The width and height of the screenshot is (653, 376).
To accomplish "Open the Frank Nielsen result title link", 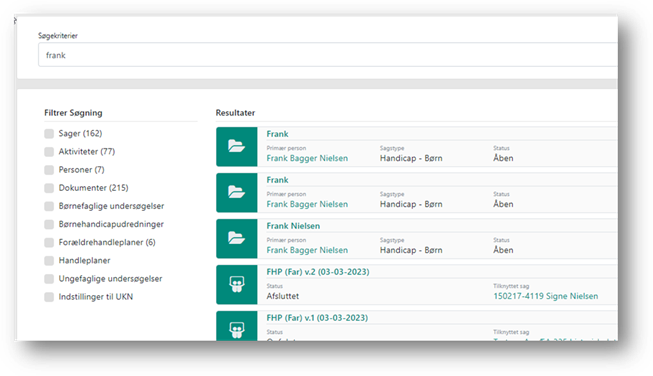I will pyautogui.click(x=293, y=226).
